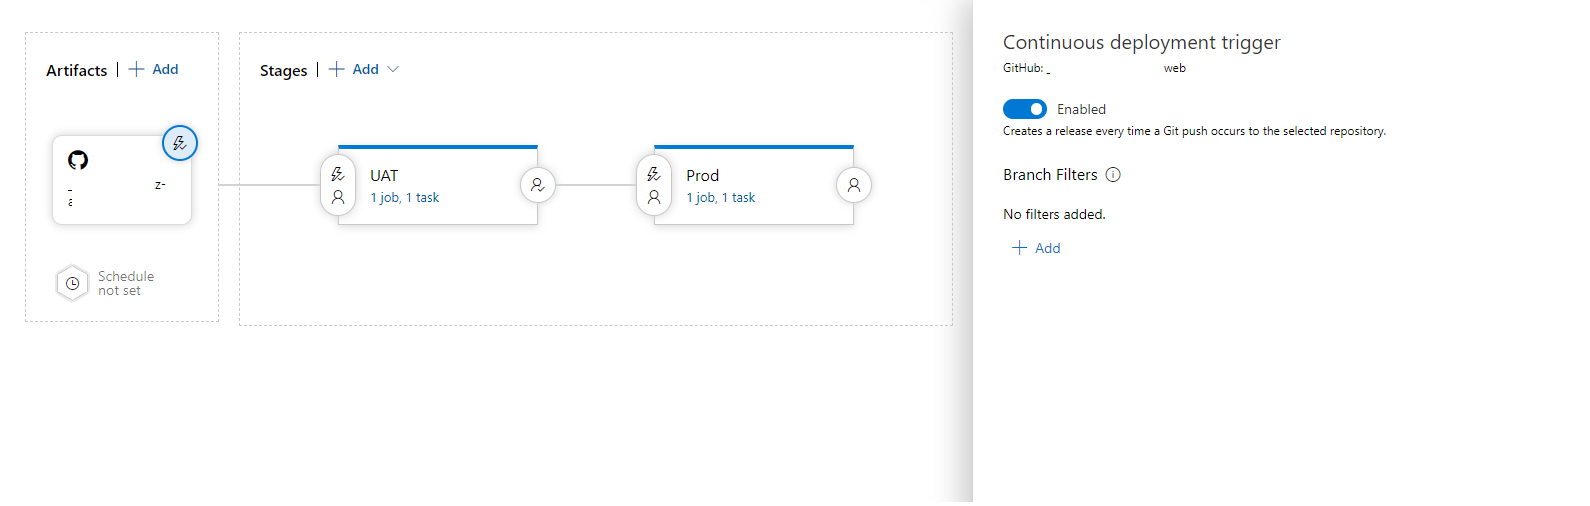Open Prod pre-deployment conditions icon
This screenshot has height=506, width=1590.
[654, 185]
